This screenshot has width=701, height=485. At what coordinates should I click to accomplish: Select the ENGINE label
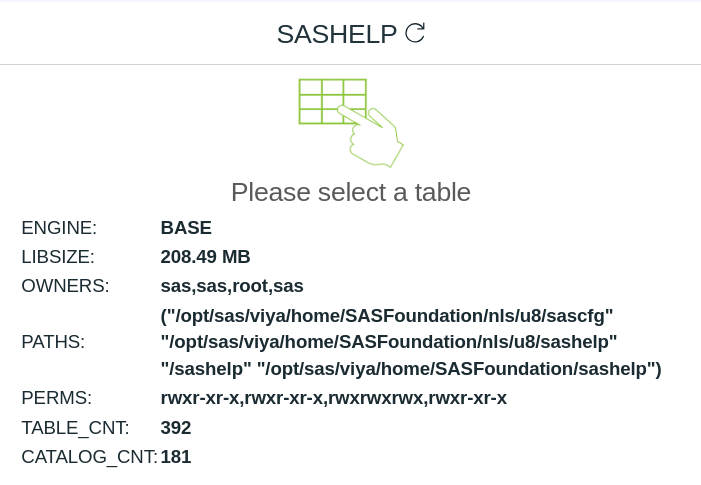coord(59,228)
